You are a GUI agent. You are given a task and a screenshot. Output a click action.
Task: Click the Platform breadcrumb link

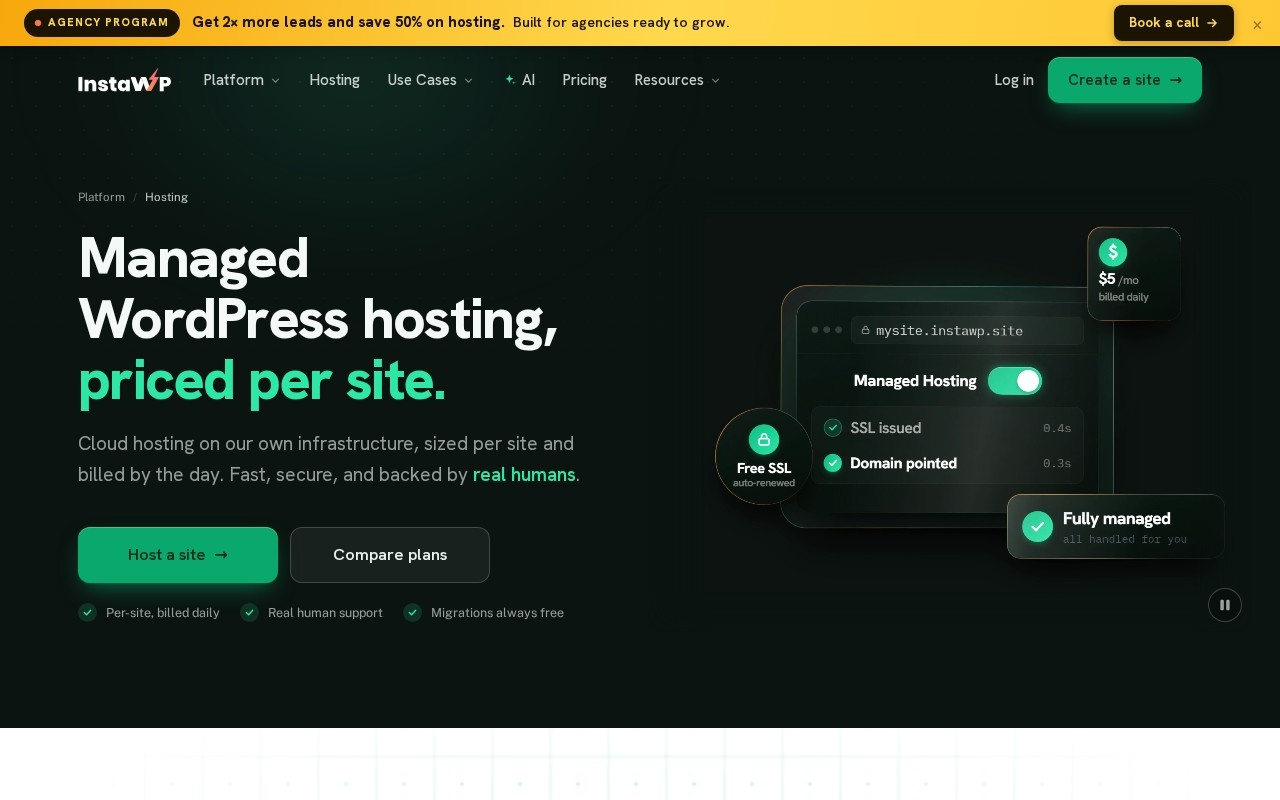pyautogui.click(x=101, y=197)
